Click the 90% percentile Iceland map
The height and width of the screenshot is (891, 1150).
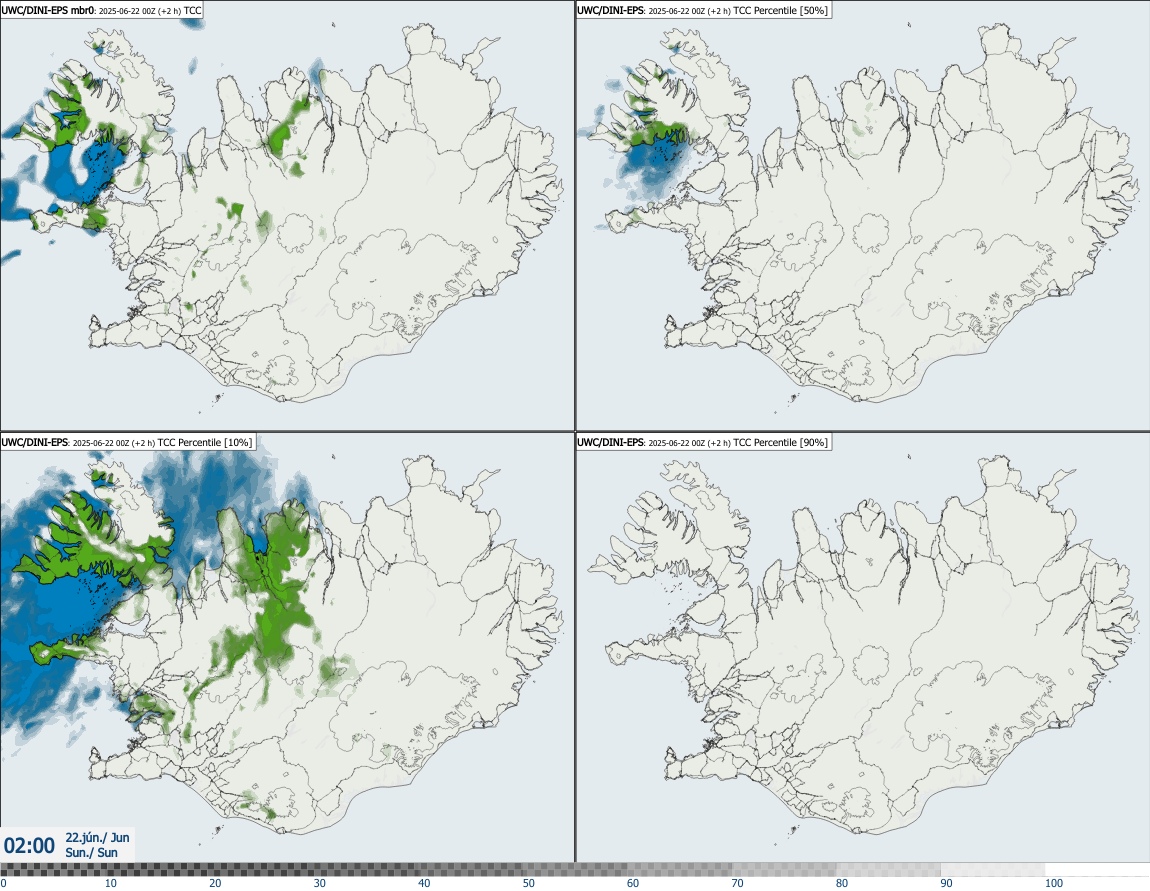tap(862, 648)
